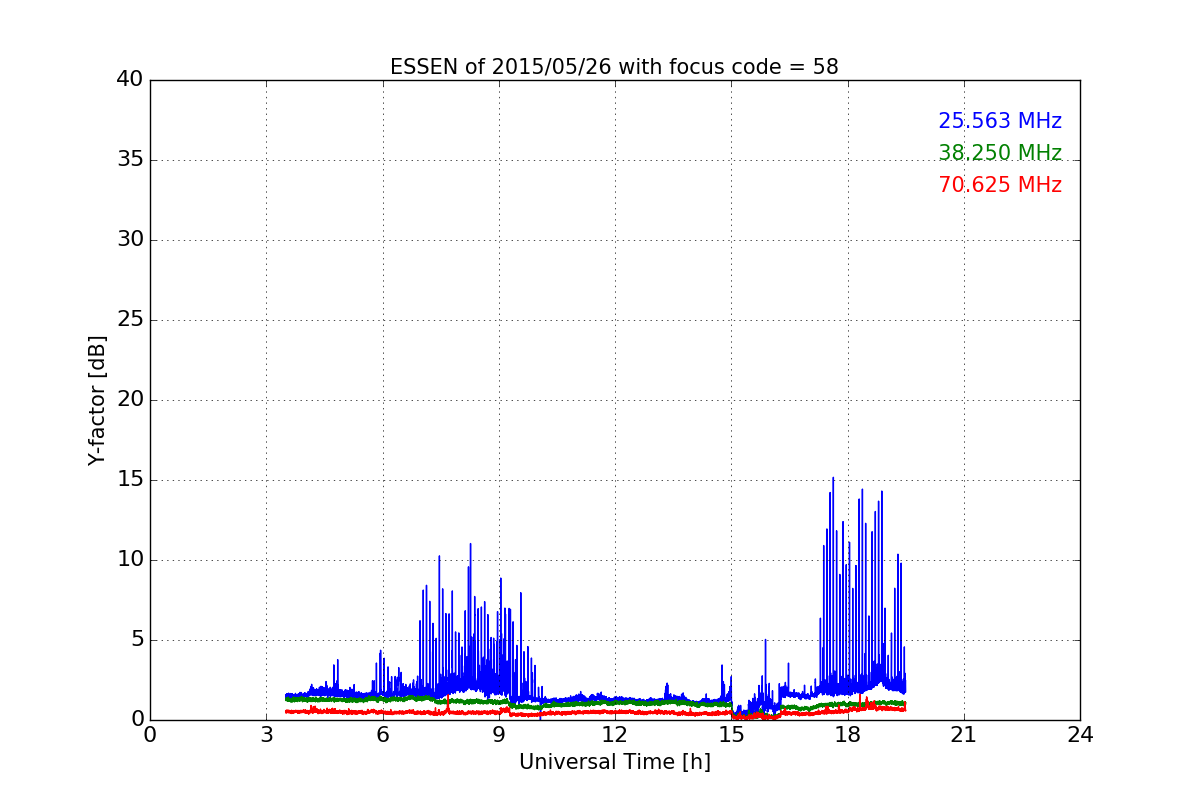Click the 'Universal Time [h]' axis label
This screenshot has height=800, width=1200.
[614, 762]
